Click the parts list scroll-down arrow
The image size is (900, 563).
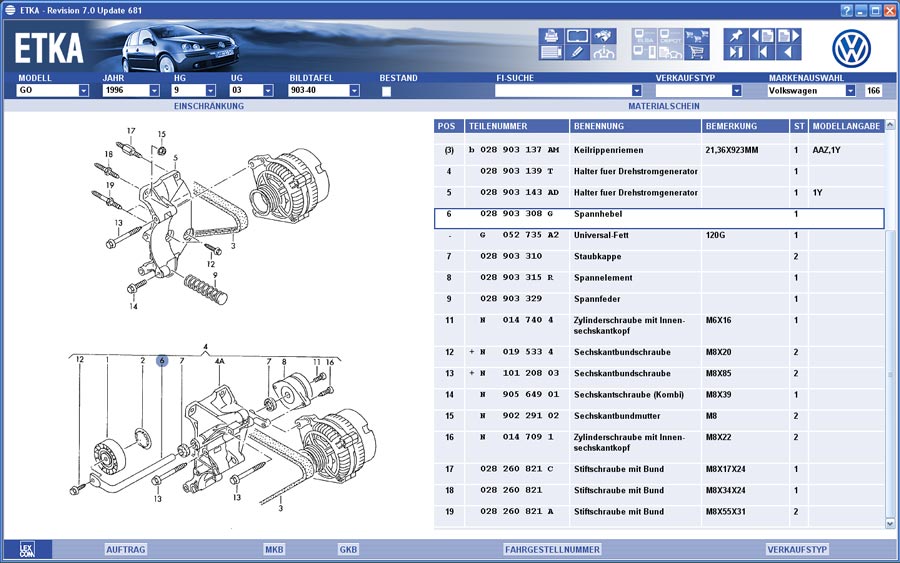890,523
